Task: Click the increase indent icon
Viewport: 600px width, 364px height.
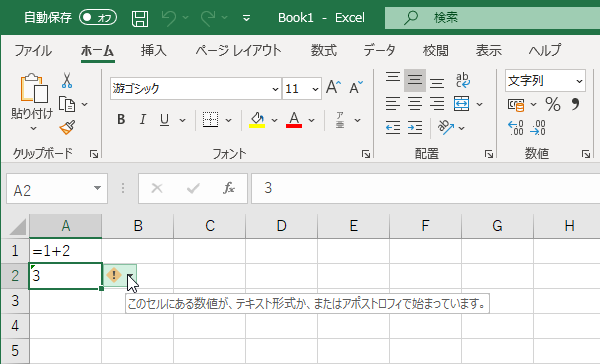Action: [x=415, y=127]
